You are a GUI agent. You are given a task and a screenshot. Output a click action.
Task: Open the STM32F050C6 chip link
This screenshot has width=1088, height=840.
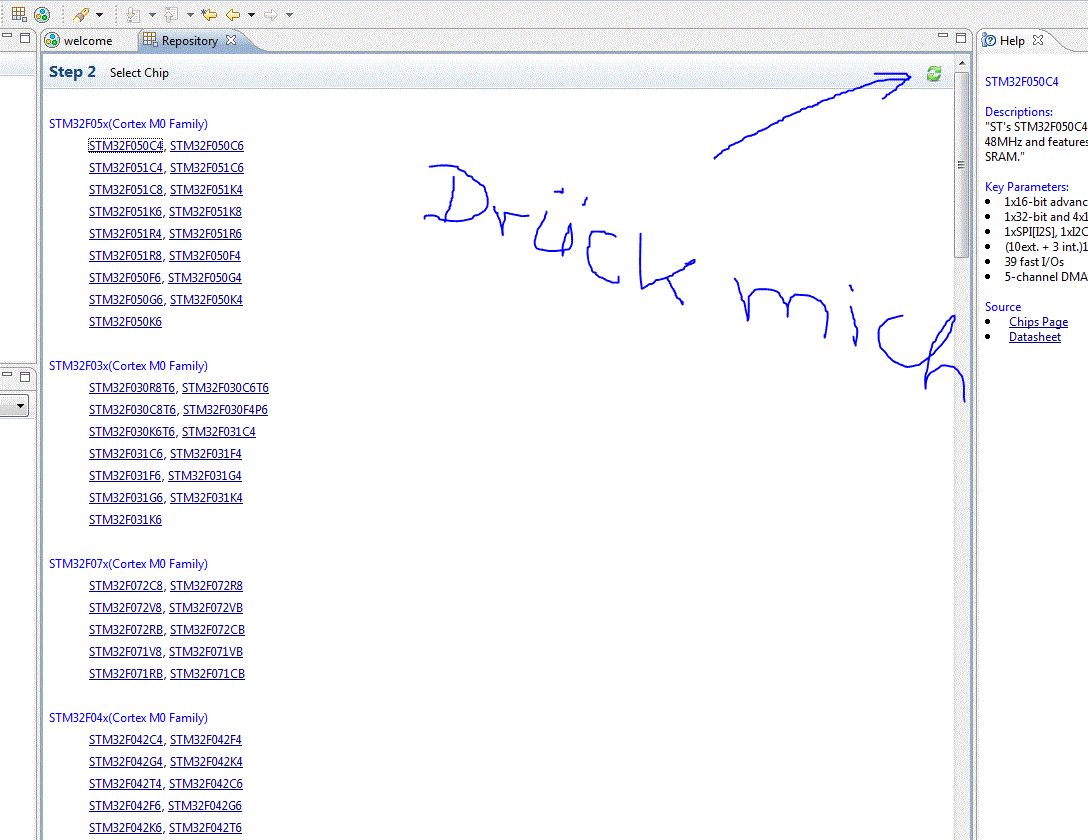click(207, 146)
